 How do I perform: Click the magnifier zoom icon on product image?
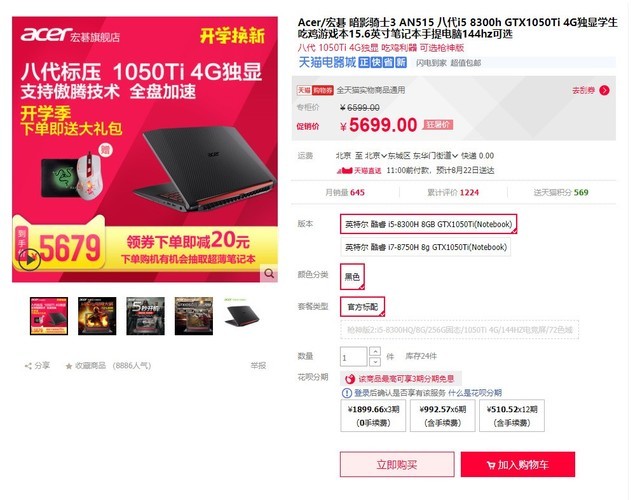point(269,273)
